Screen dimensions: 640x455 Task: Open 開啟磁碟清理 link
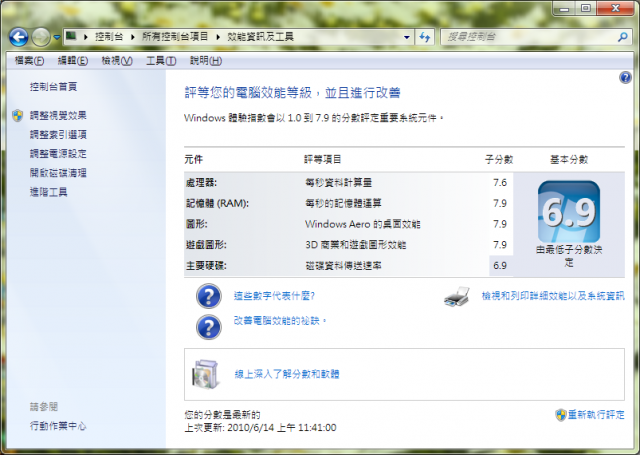pos(58,173)
